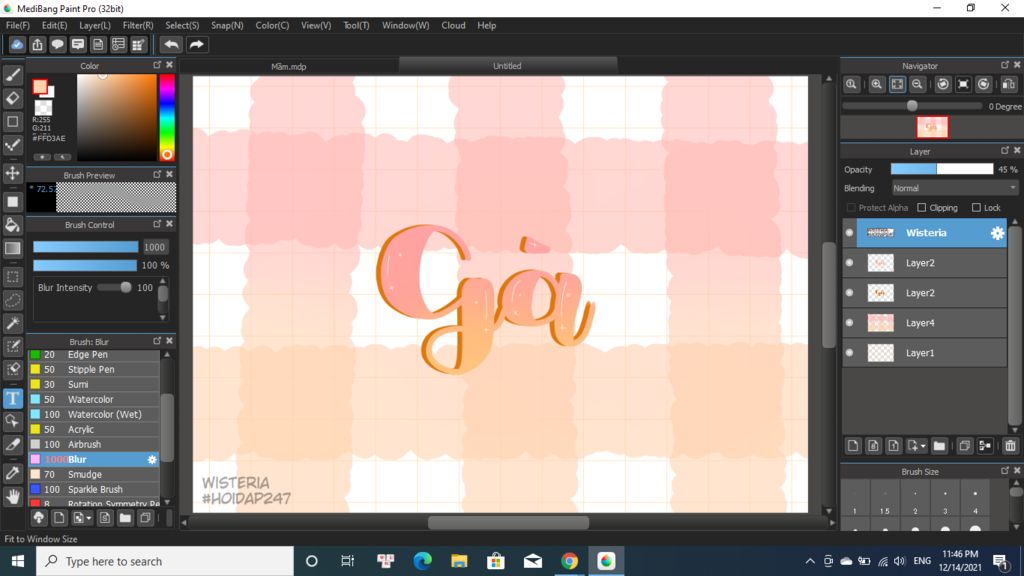Viewport: 1024px width, 576px height.
Task: Select the Layer4 layer
Action: click(x=924, y=323)
